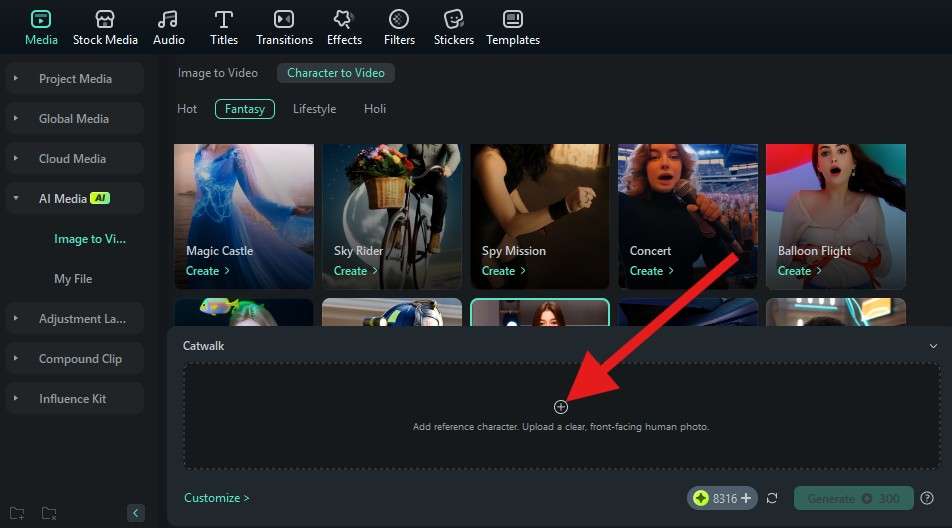Screen dimensions: 952x528
Task: Click Create on Balloon Flight
Action: pos(800,271)
